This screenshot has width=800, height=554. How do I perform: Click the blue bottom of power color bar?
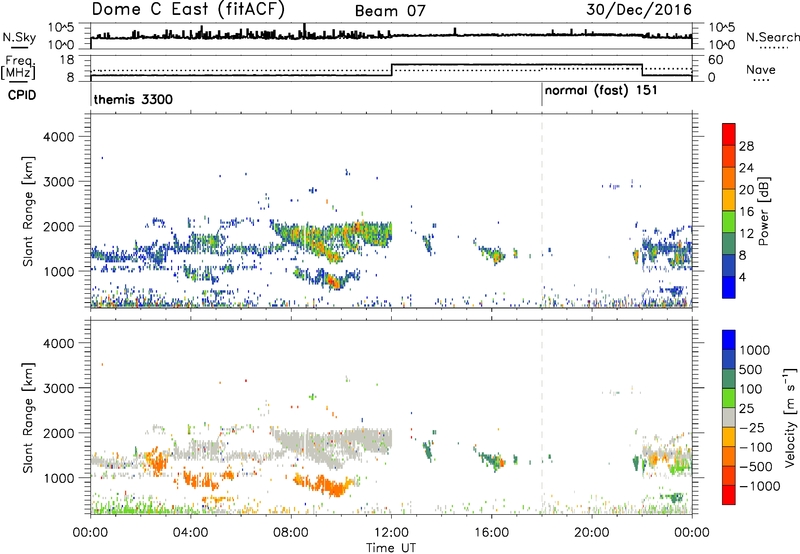729,287
